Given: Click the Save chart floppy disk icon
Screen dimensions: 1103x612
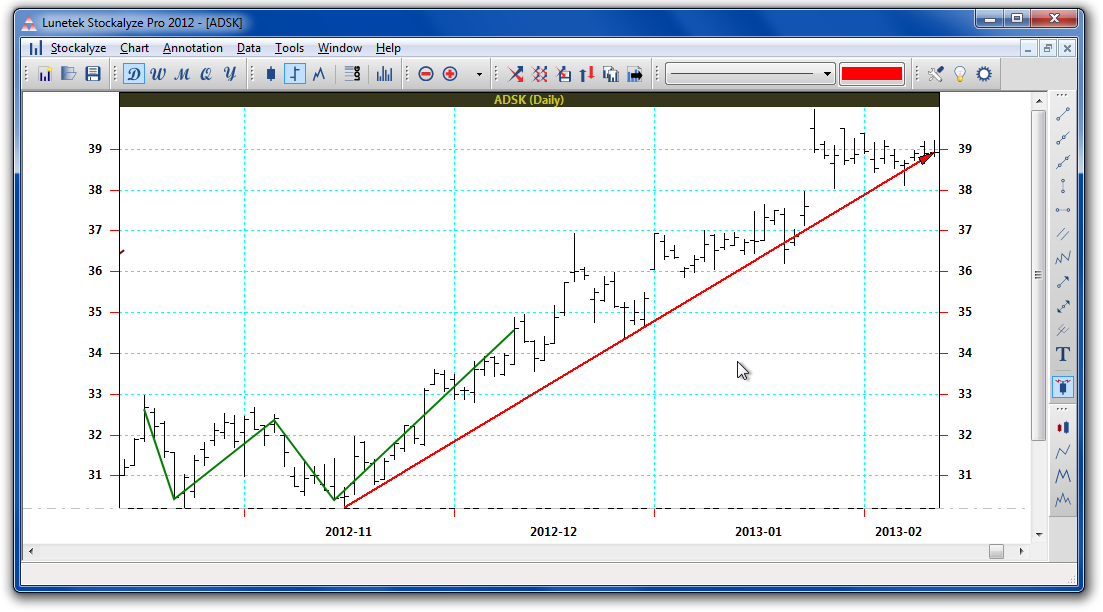Looking at the screenshot, I should 93,74.
